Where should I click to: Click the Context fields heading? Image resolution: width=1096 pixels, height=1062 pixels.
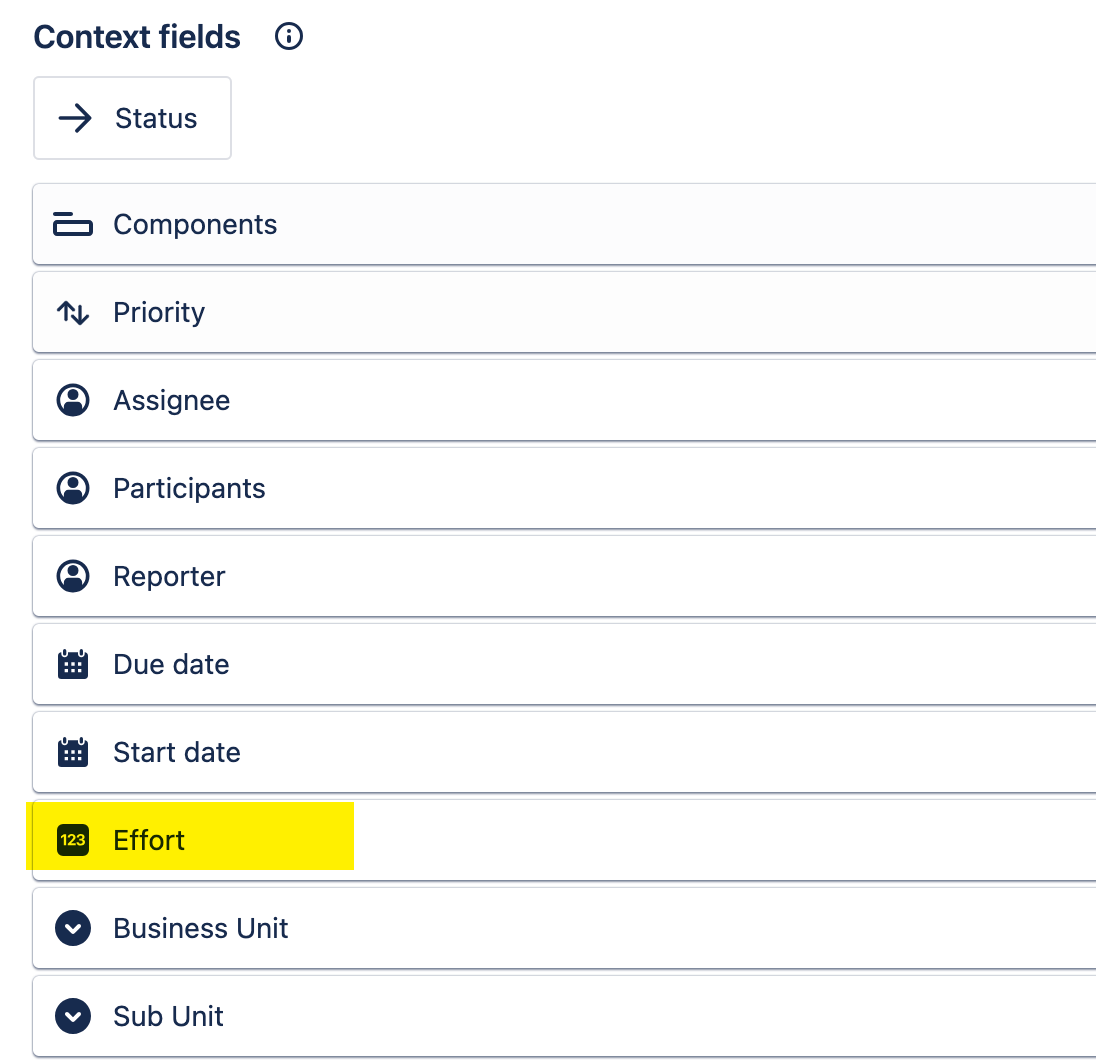coord(137,37)
